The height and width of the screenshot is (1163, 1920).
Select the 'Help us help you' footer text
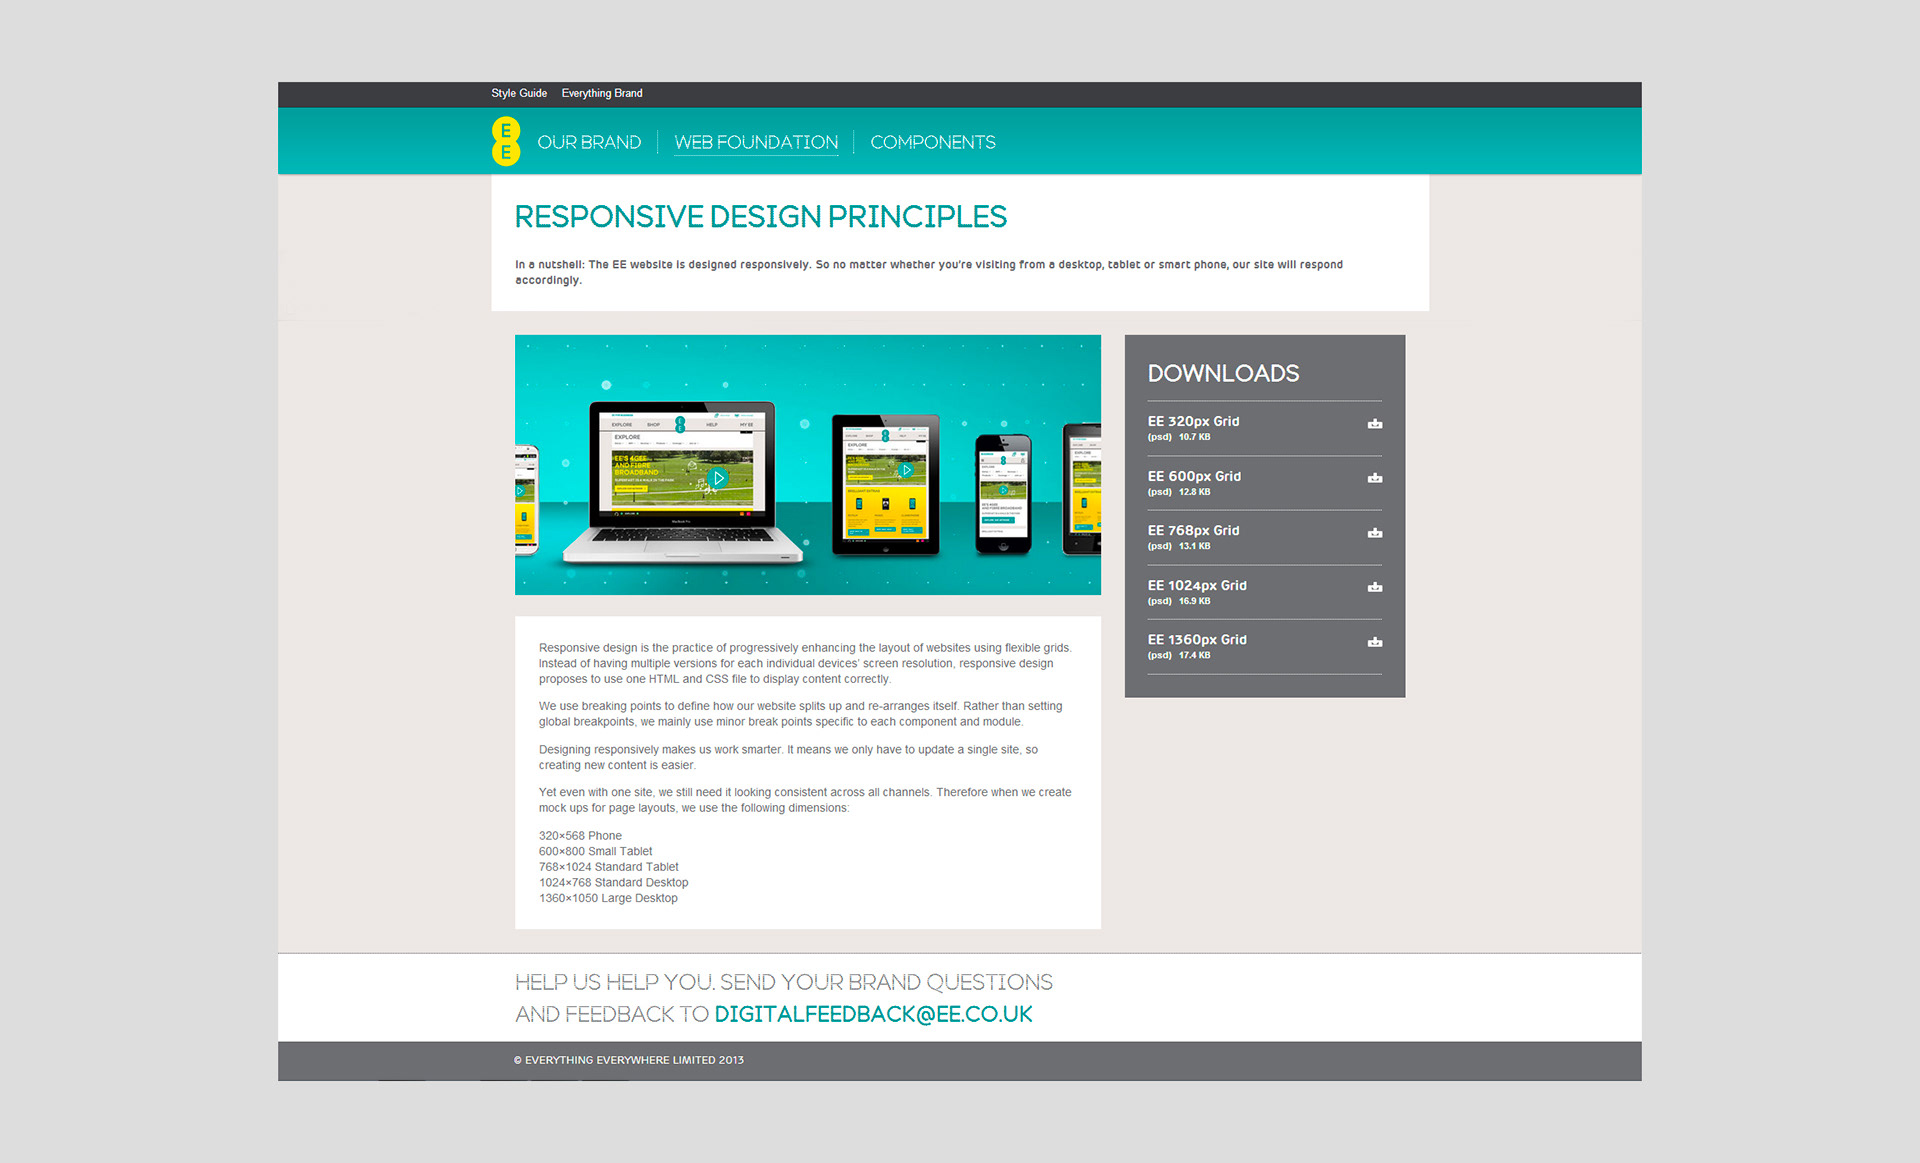(784, 998)
